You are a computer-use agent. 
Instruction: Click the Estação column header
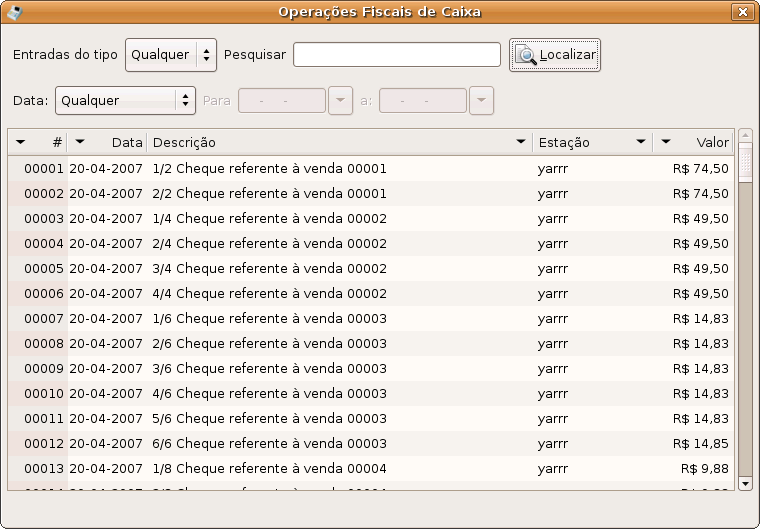(590, 143)
